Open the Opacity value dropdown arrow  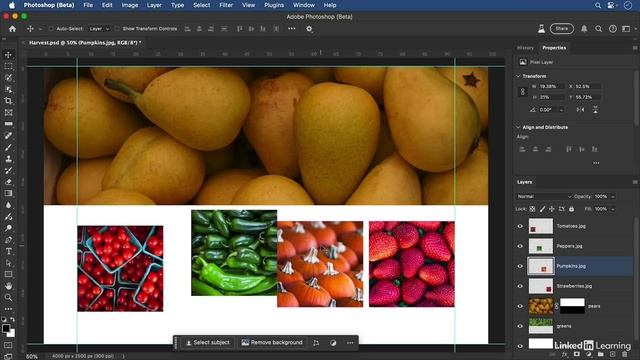click(613, 197)
